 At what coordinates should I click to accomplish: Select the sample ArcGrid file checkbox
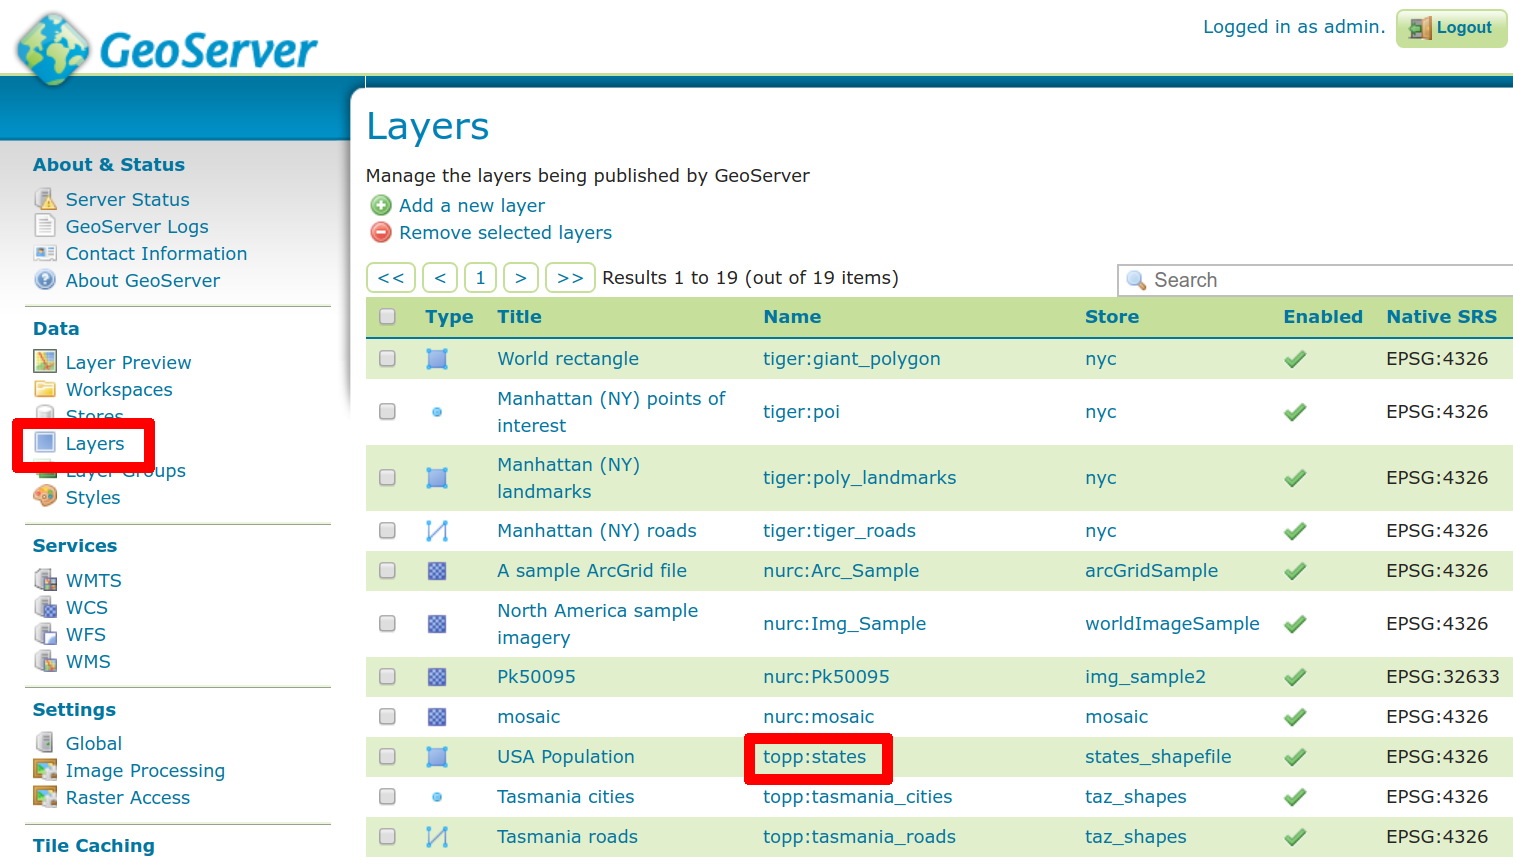point(387,570)
